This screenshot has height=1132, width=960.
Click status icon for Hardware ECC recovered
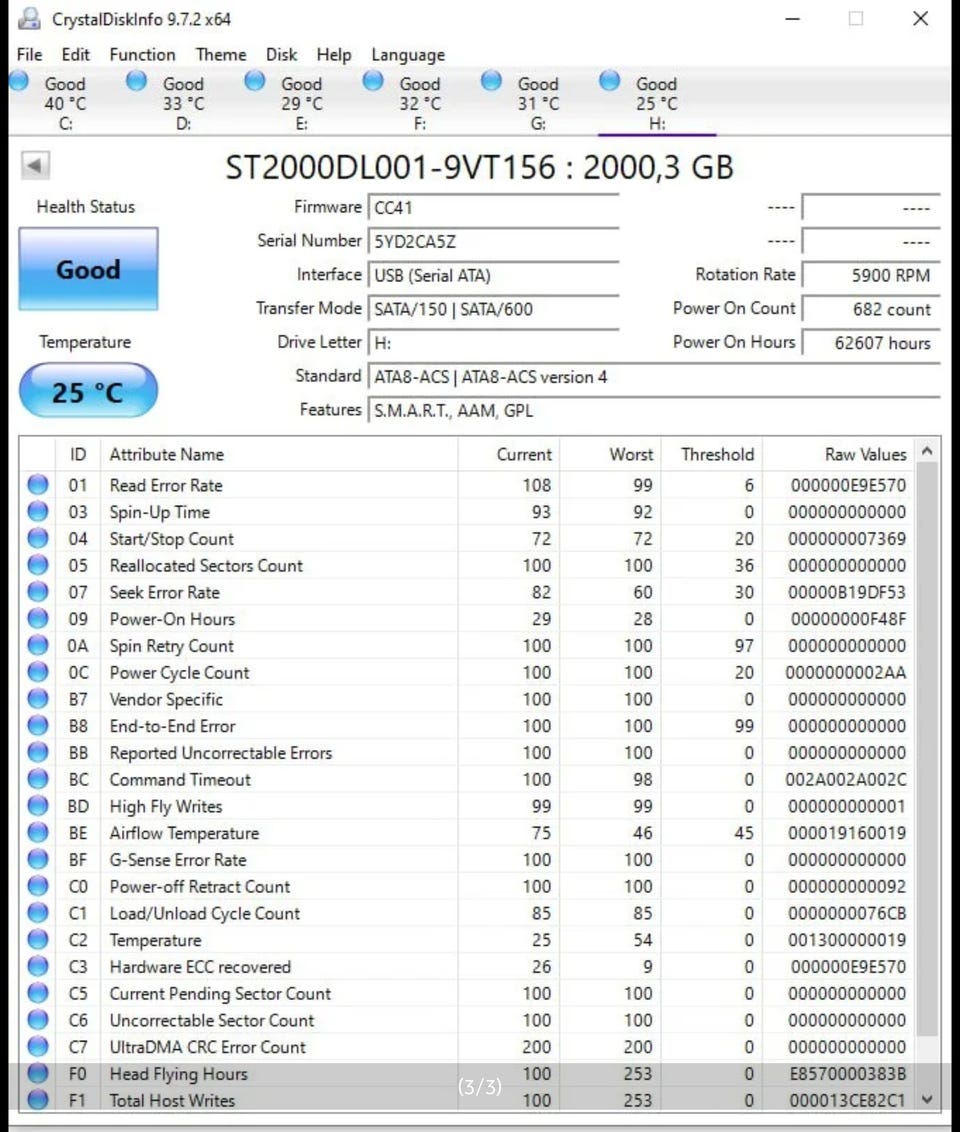coord(38,965)
